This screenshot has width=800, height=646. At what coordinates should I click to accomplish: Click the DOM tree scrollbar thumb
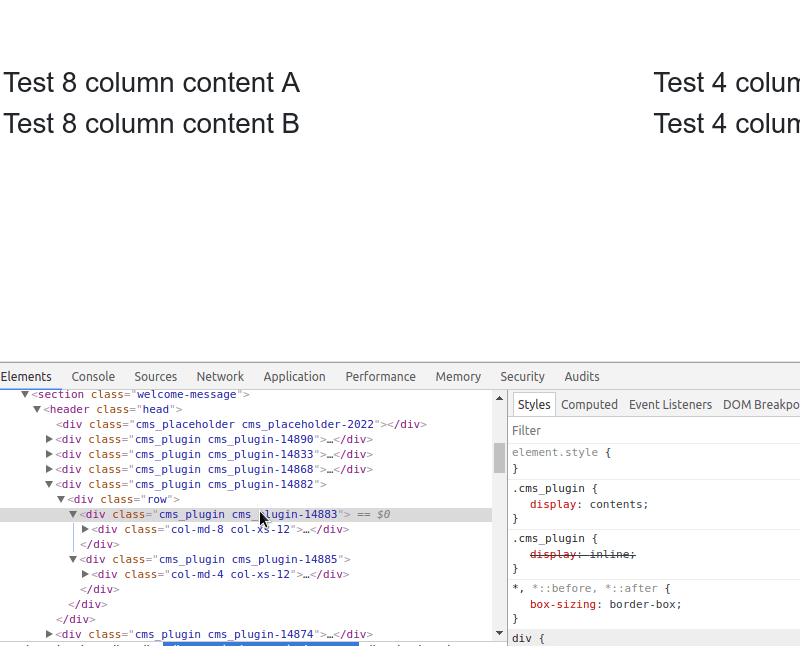click(499, 458)
